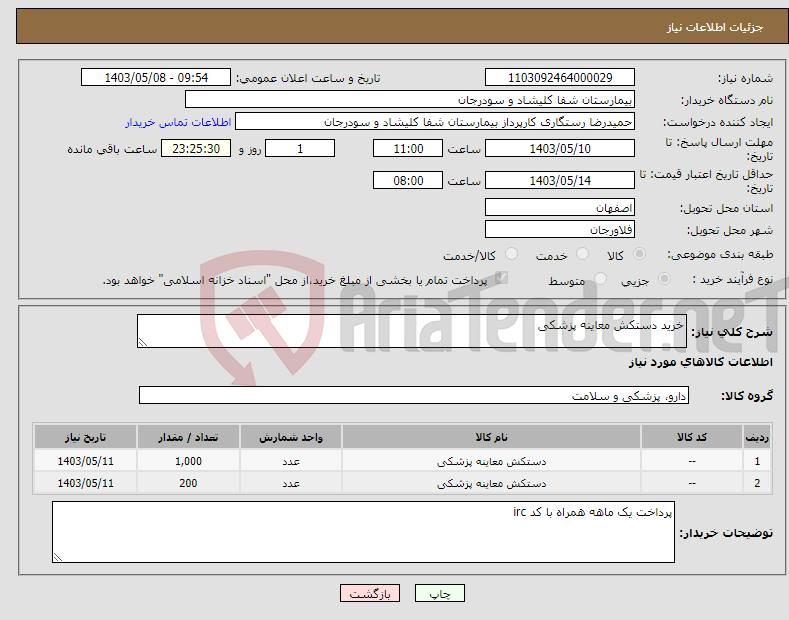Click the اطلاعات کالاهای مورد نیاز heading
This screenshot has height=620, width=789.
700,362
